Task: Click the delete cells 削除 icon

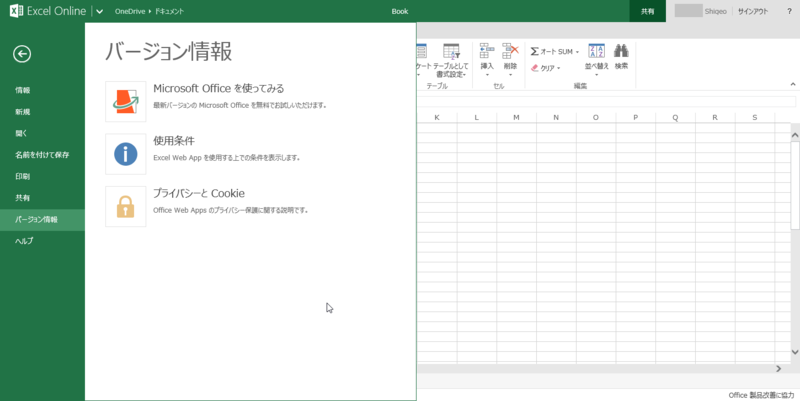Action: point(510,51)
